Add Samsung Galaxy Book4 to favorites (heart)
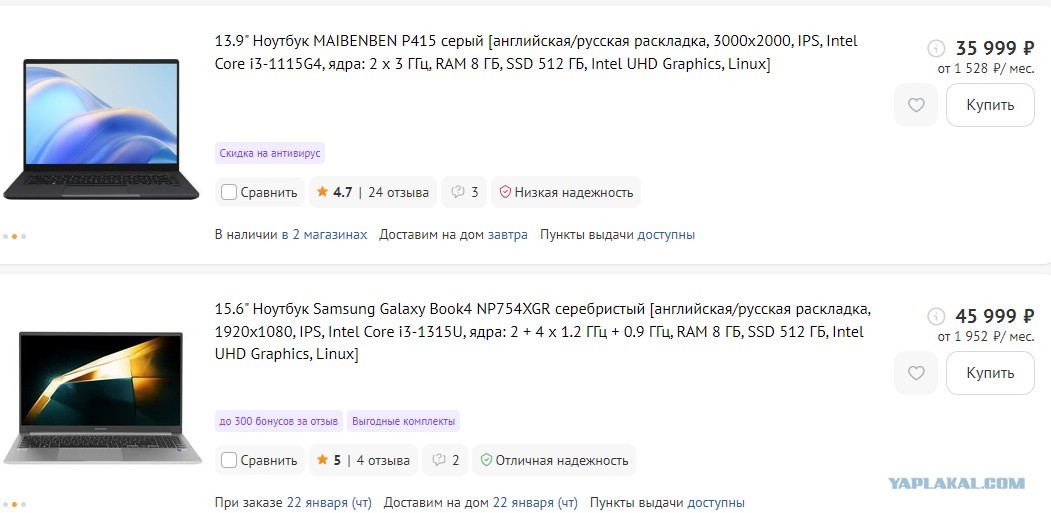The image size is (1051, 513). coord(916,373)
